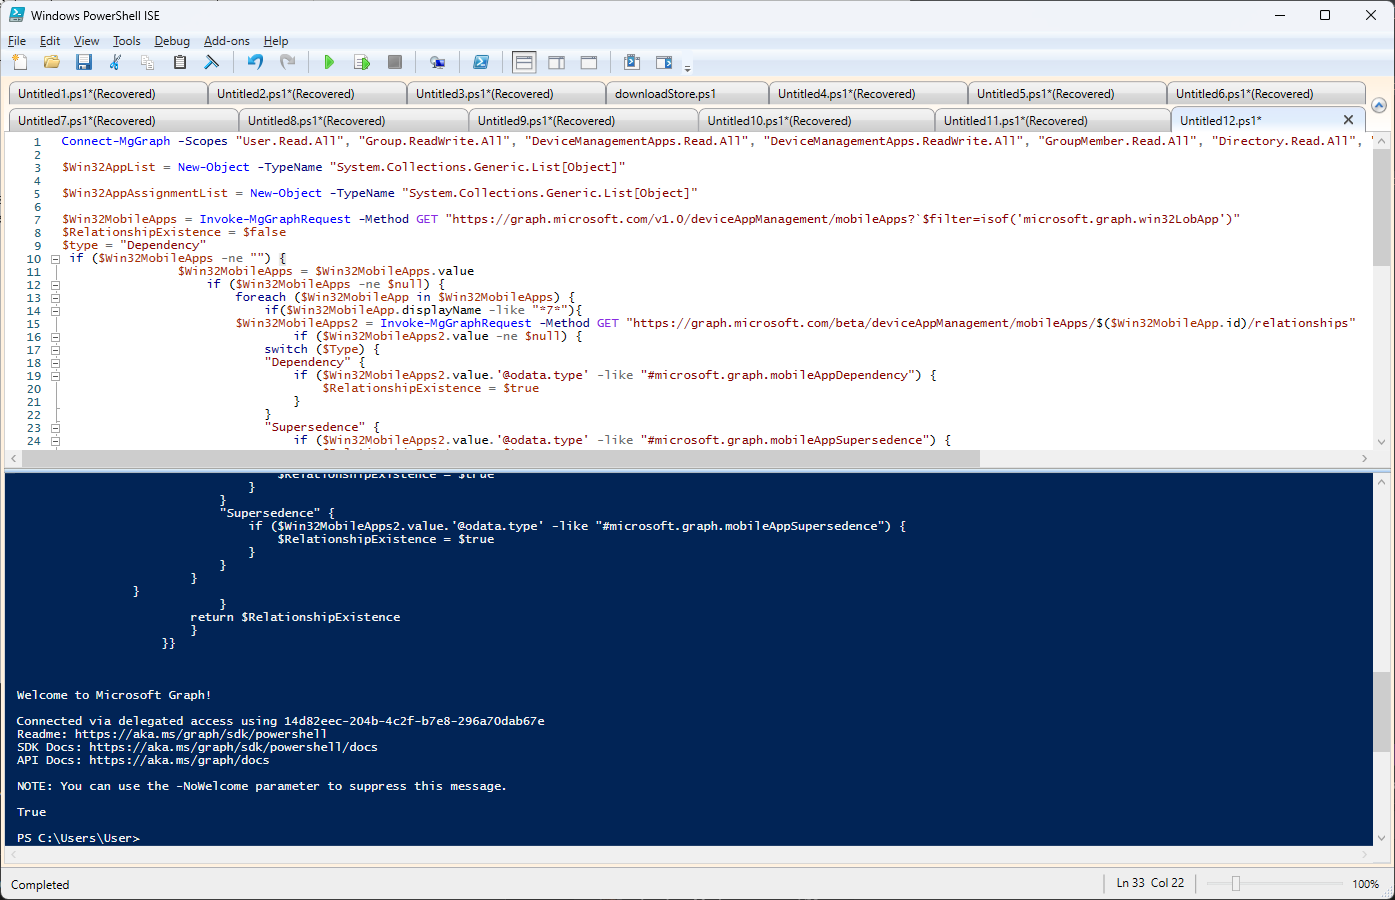Open the Tools menu
The width and height of the screenshot is (1395, 900).
127,41
